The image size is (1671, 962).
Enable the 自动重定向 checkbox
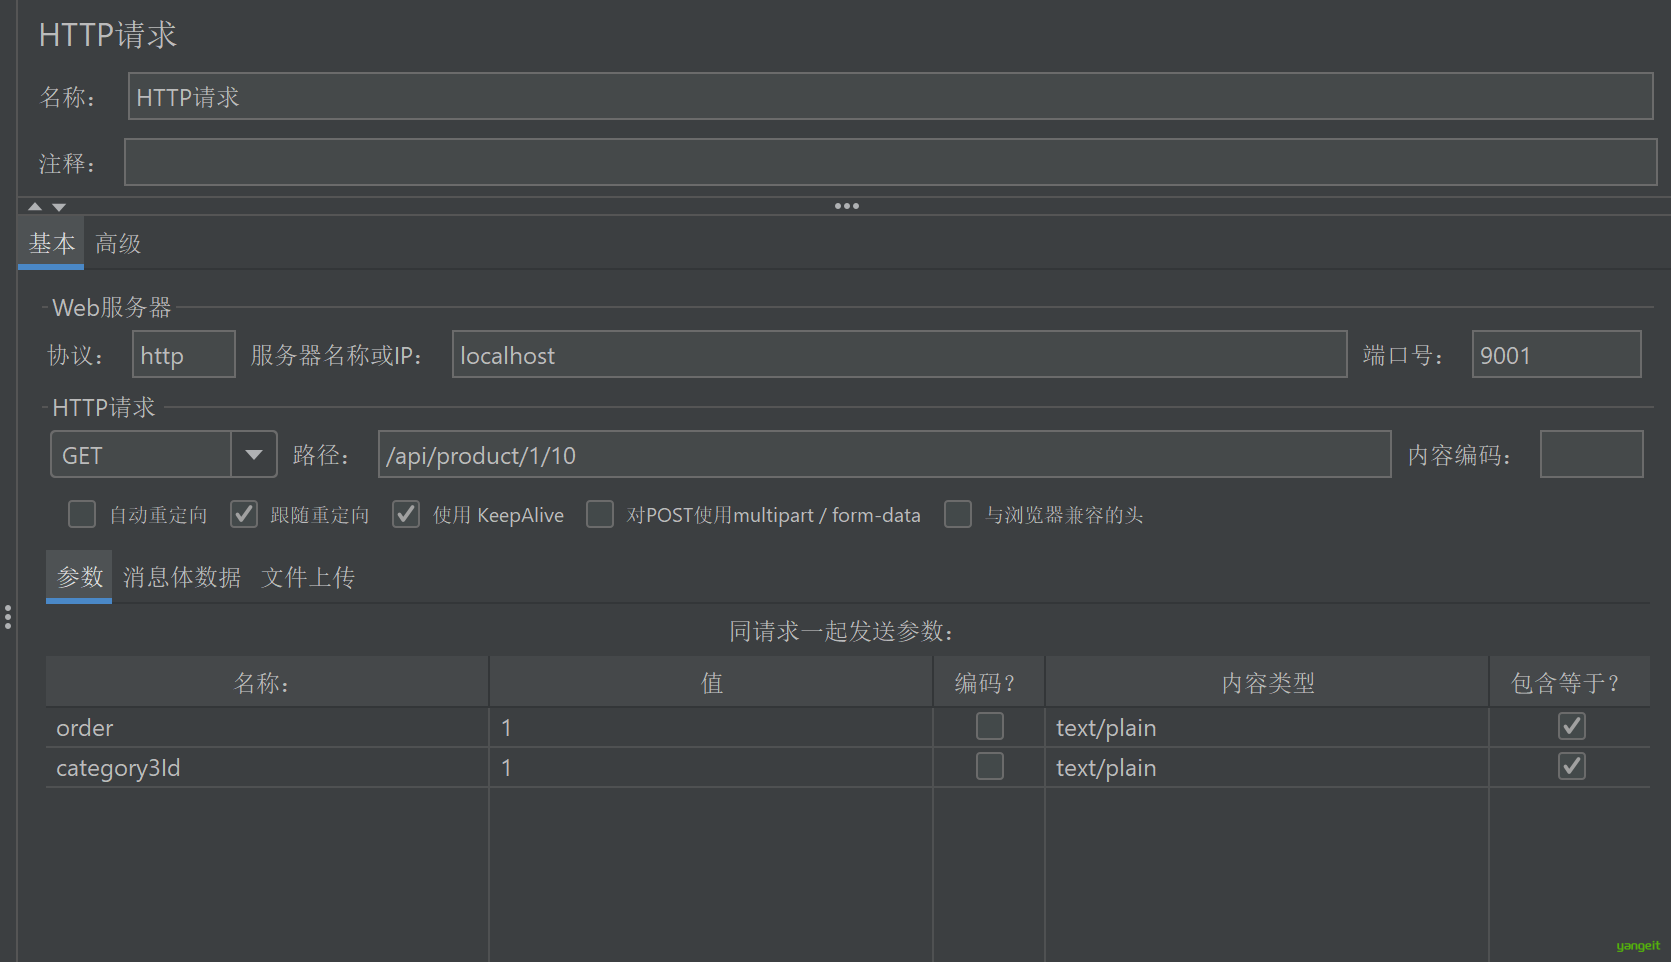[82, 514]
